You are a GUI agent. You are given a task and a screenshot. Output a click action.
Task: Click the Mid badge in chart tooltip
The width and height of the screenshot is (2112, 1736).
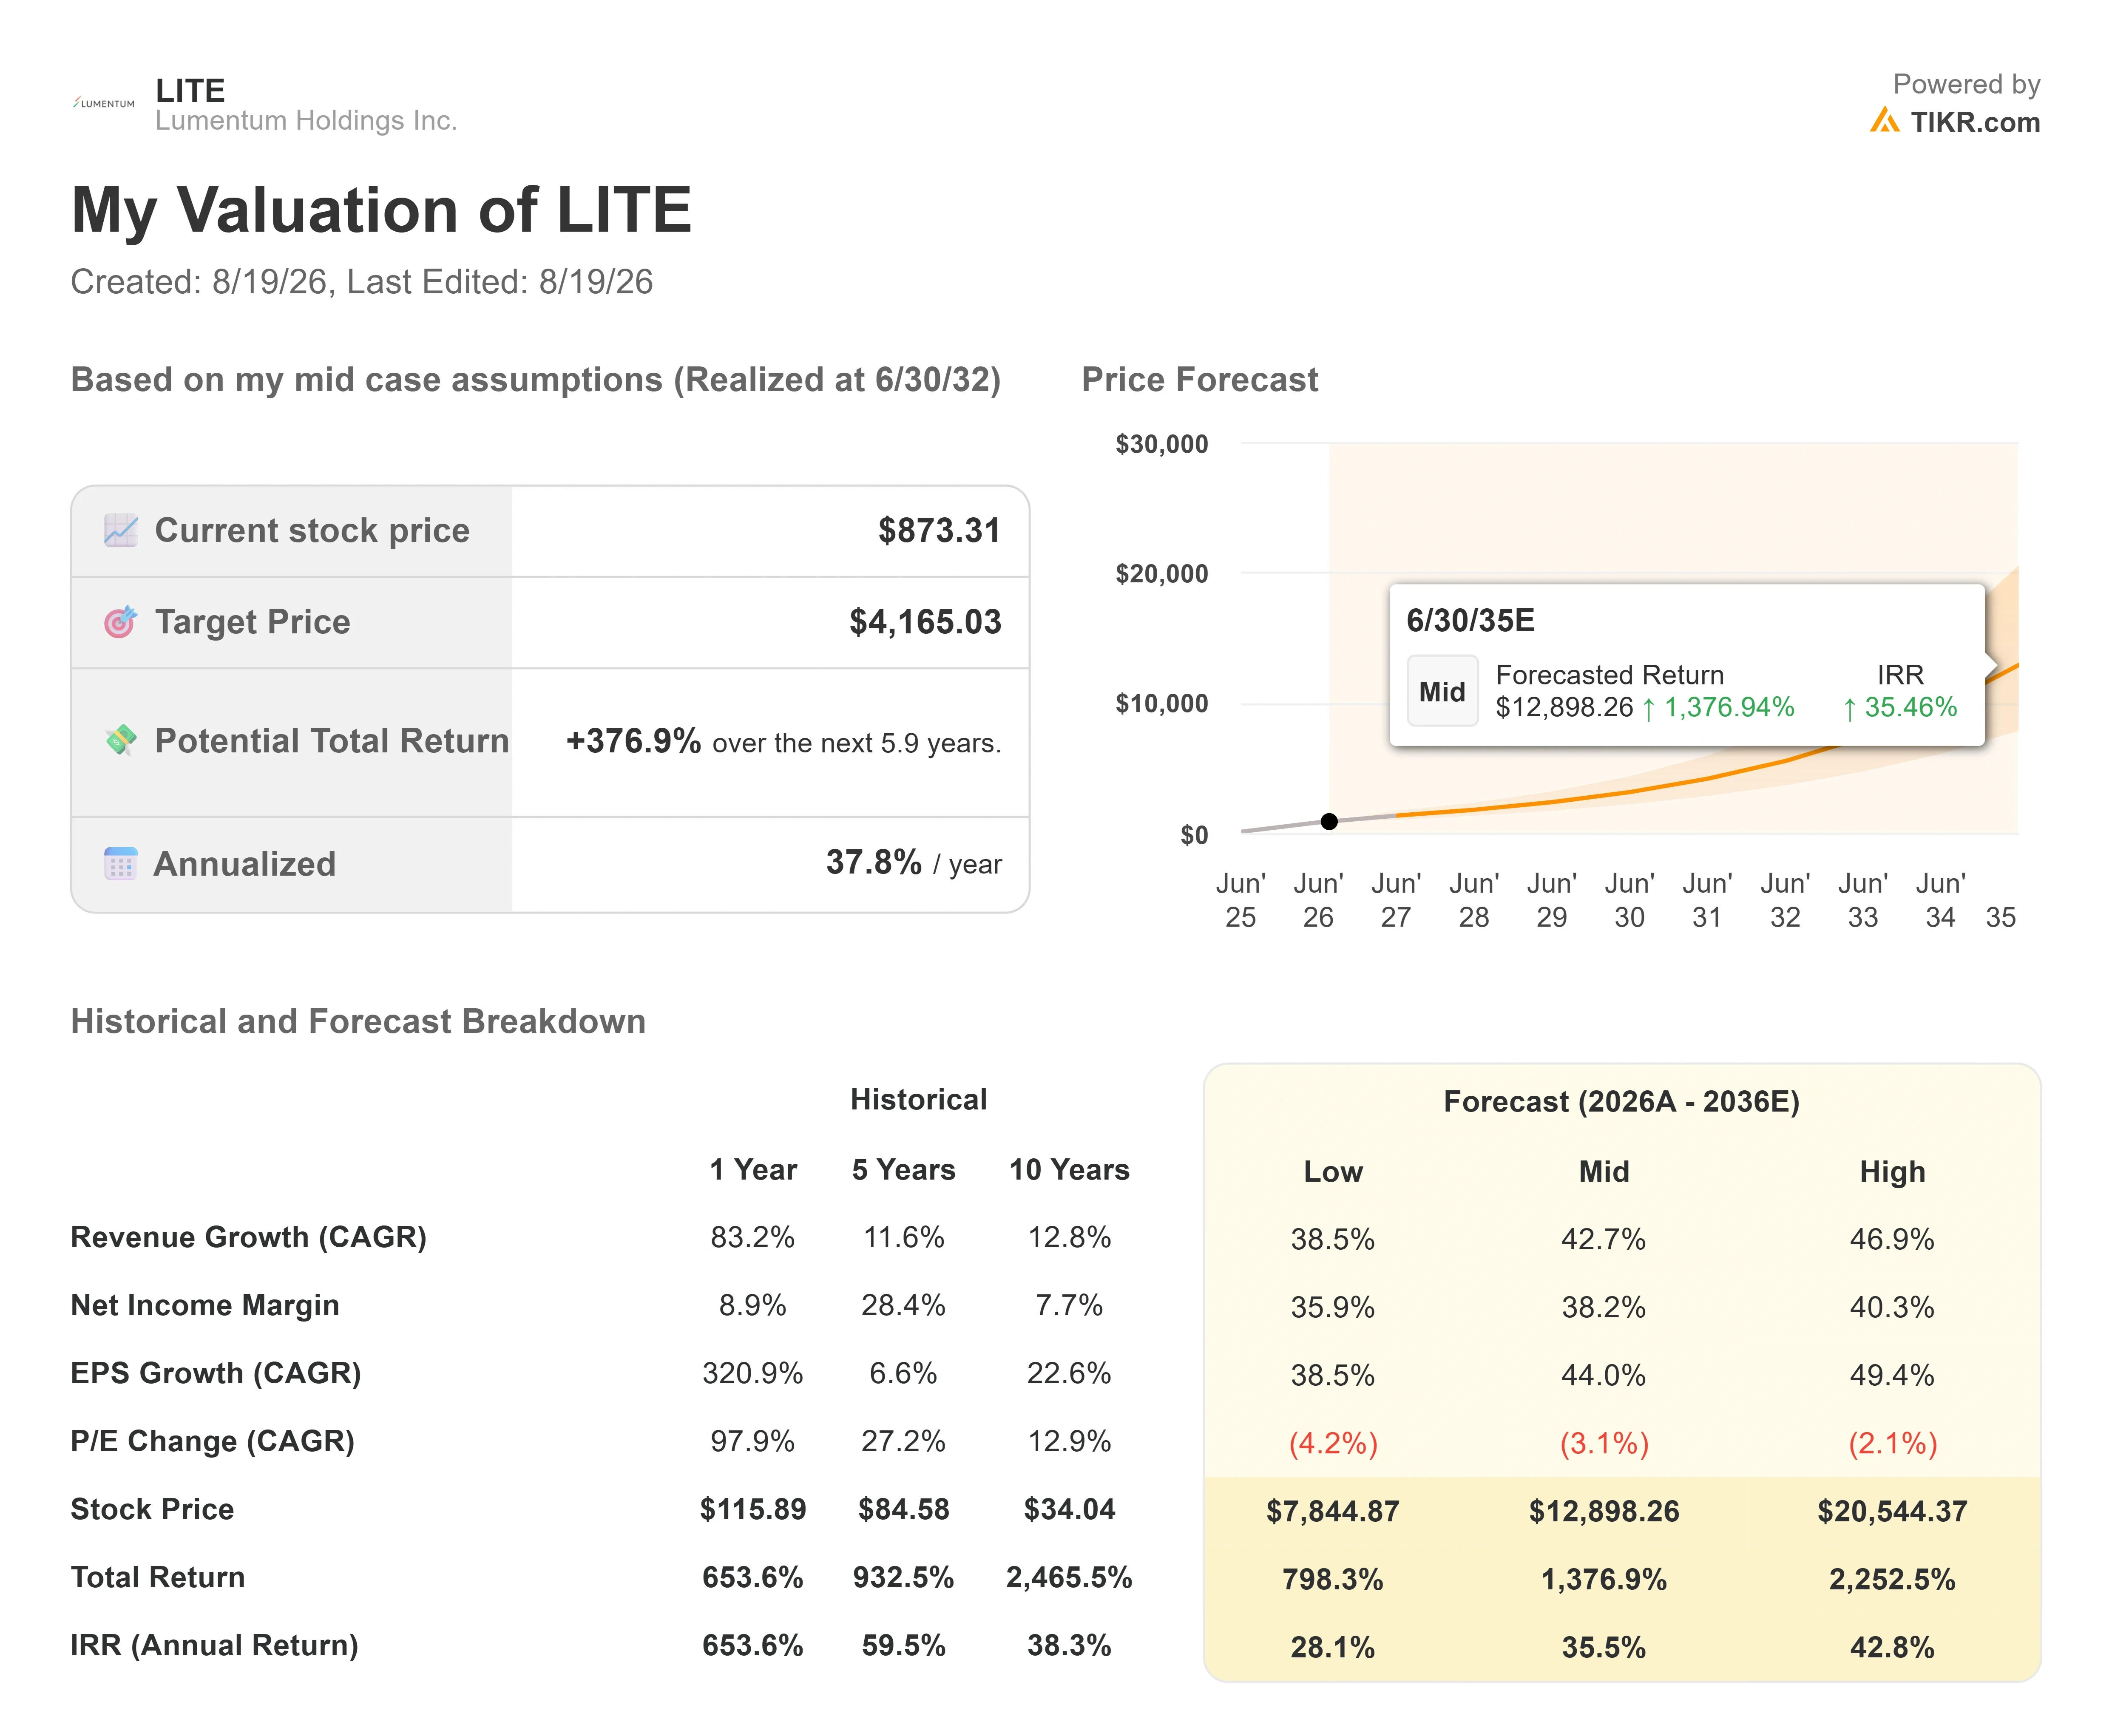tap(1442, 691)
